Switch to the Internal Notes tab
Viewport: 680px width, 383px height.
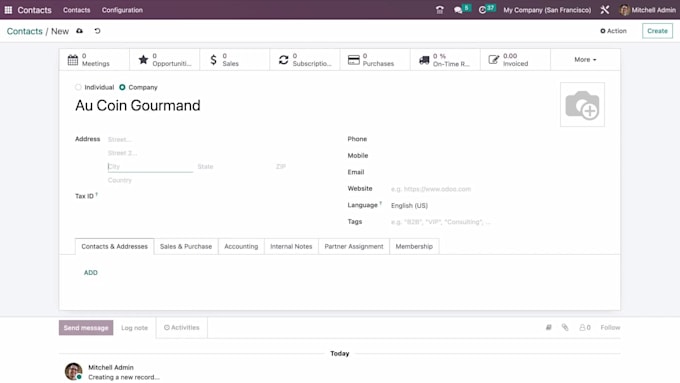(x=291, y=246)
